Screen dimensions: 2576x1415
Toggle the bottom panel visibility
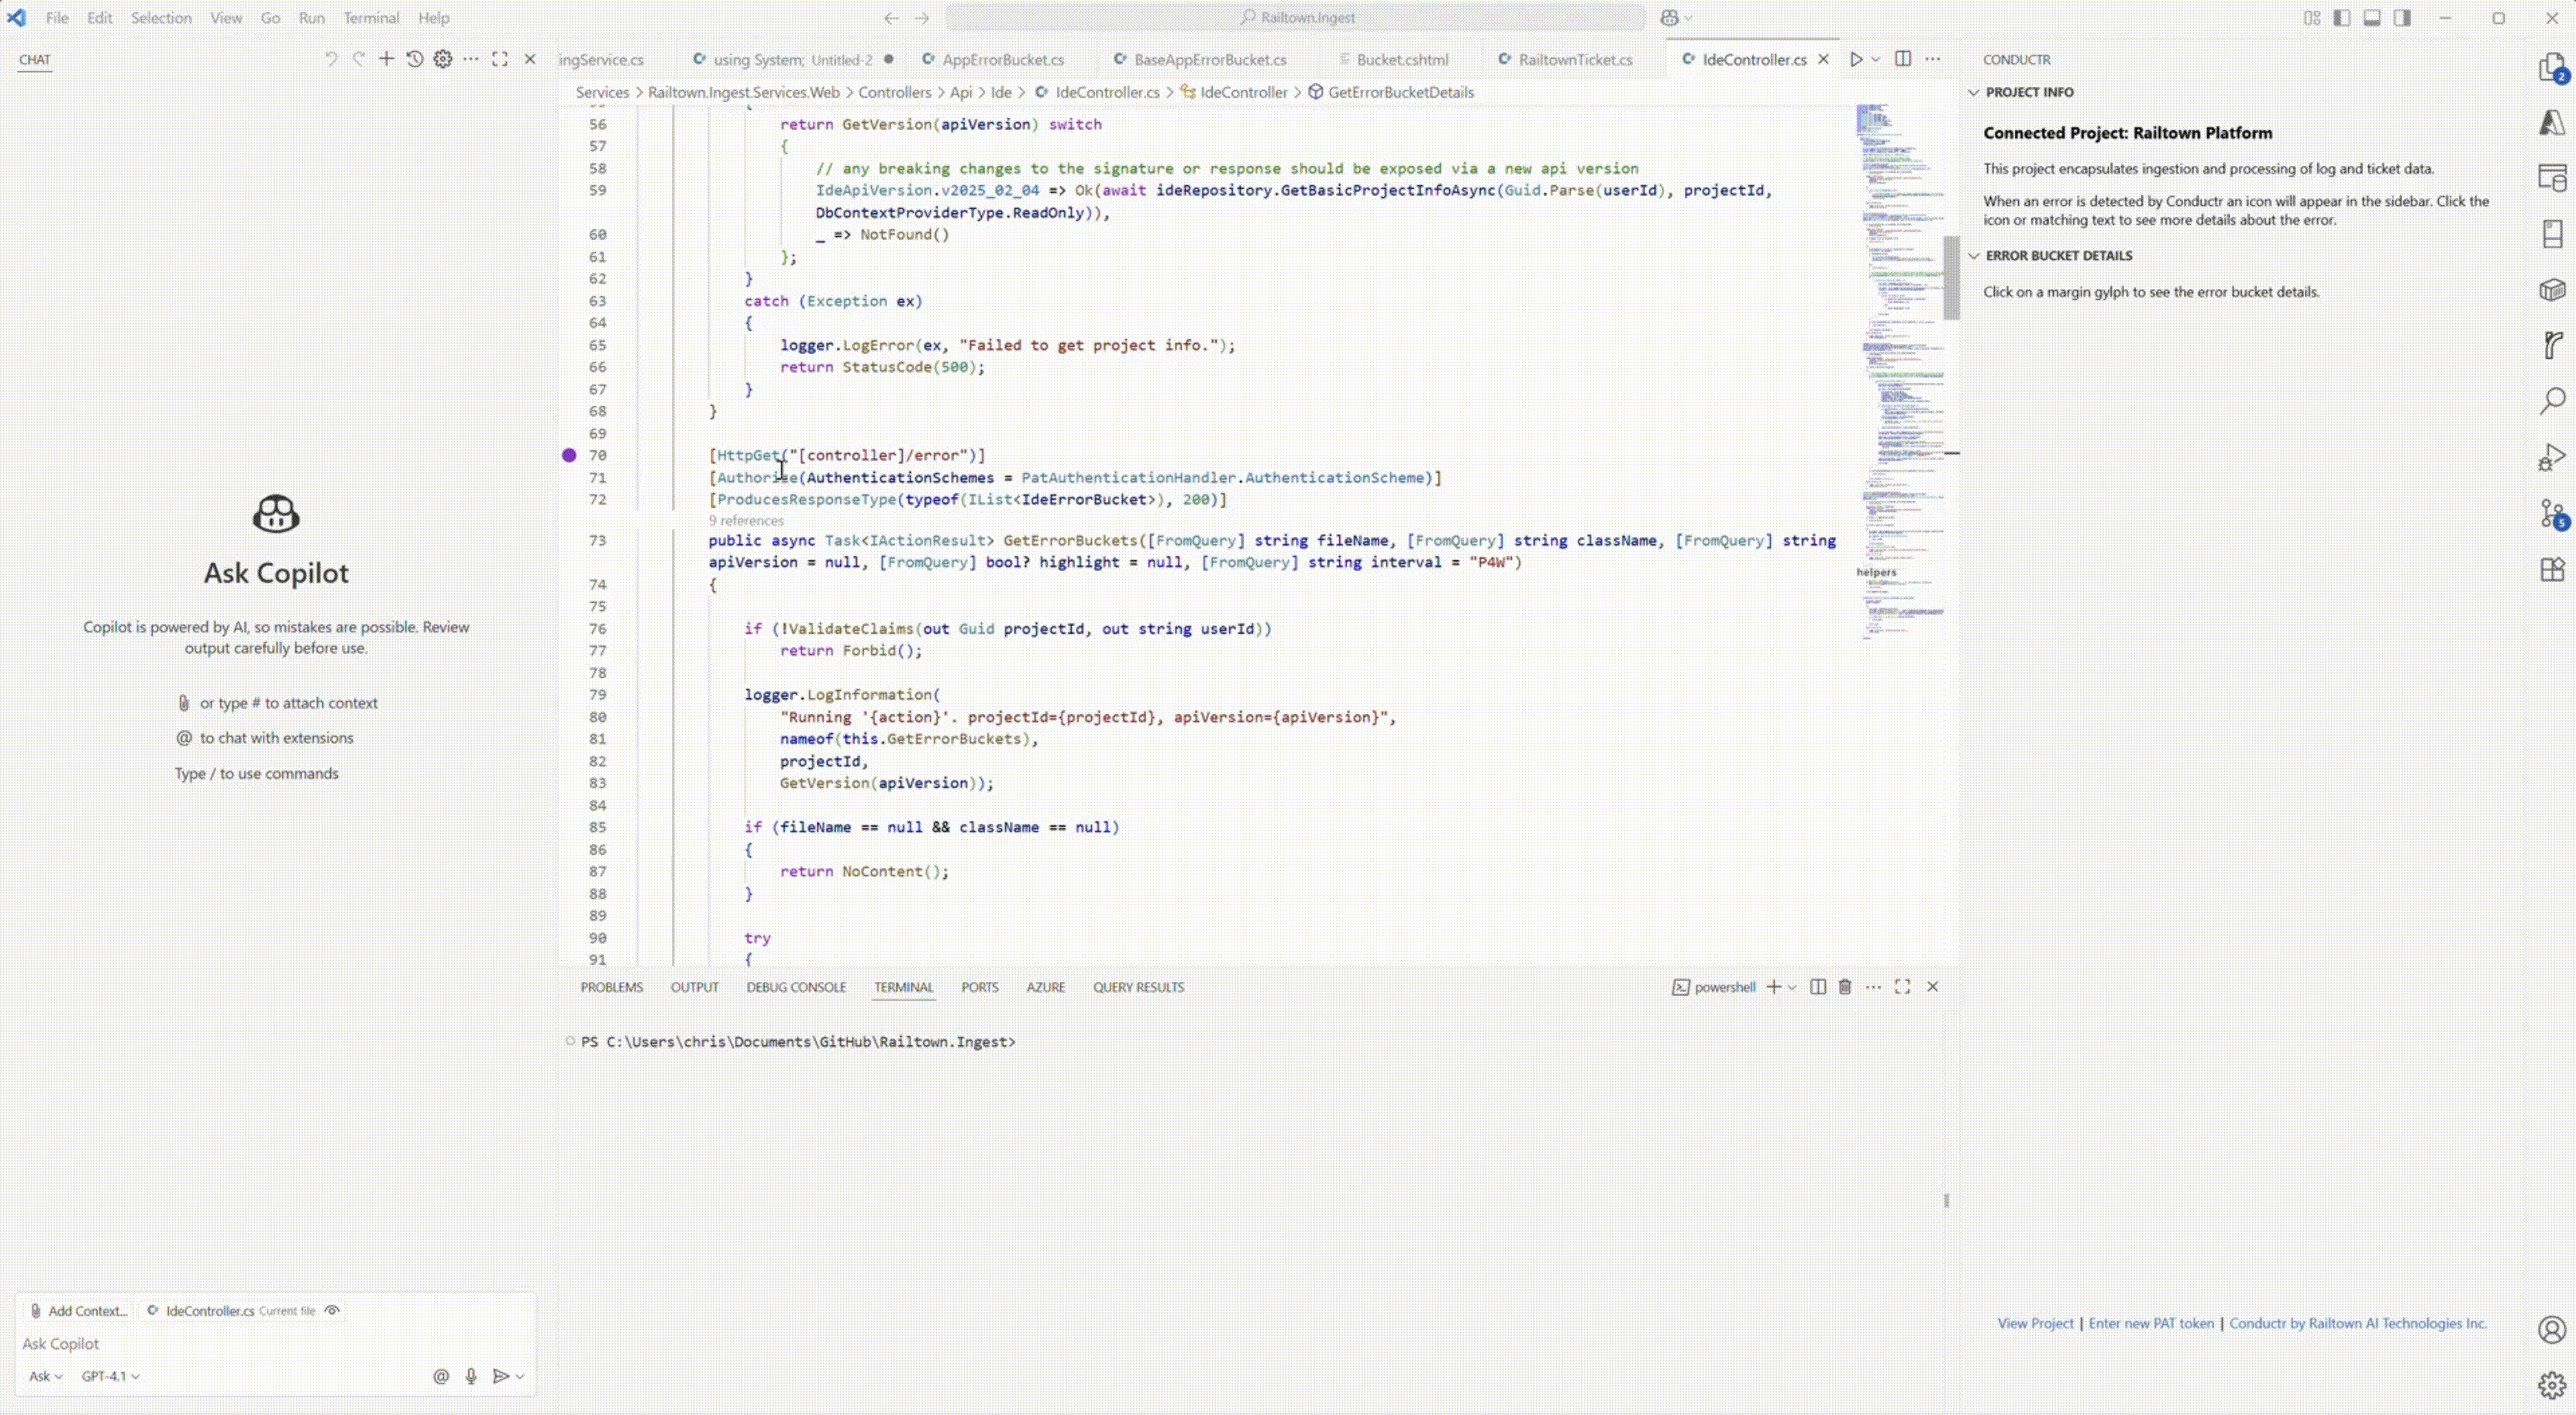coord(2372,18)
